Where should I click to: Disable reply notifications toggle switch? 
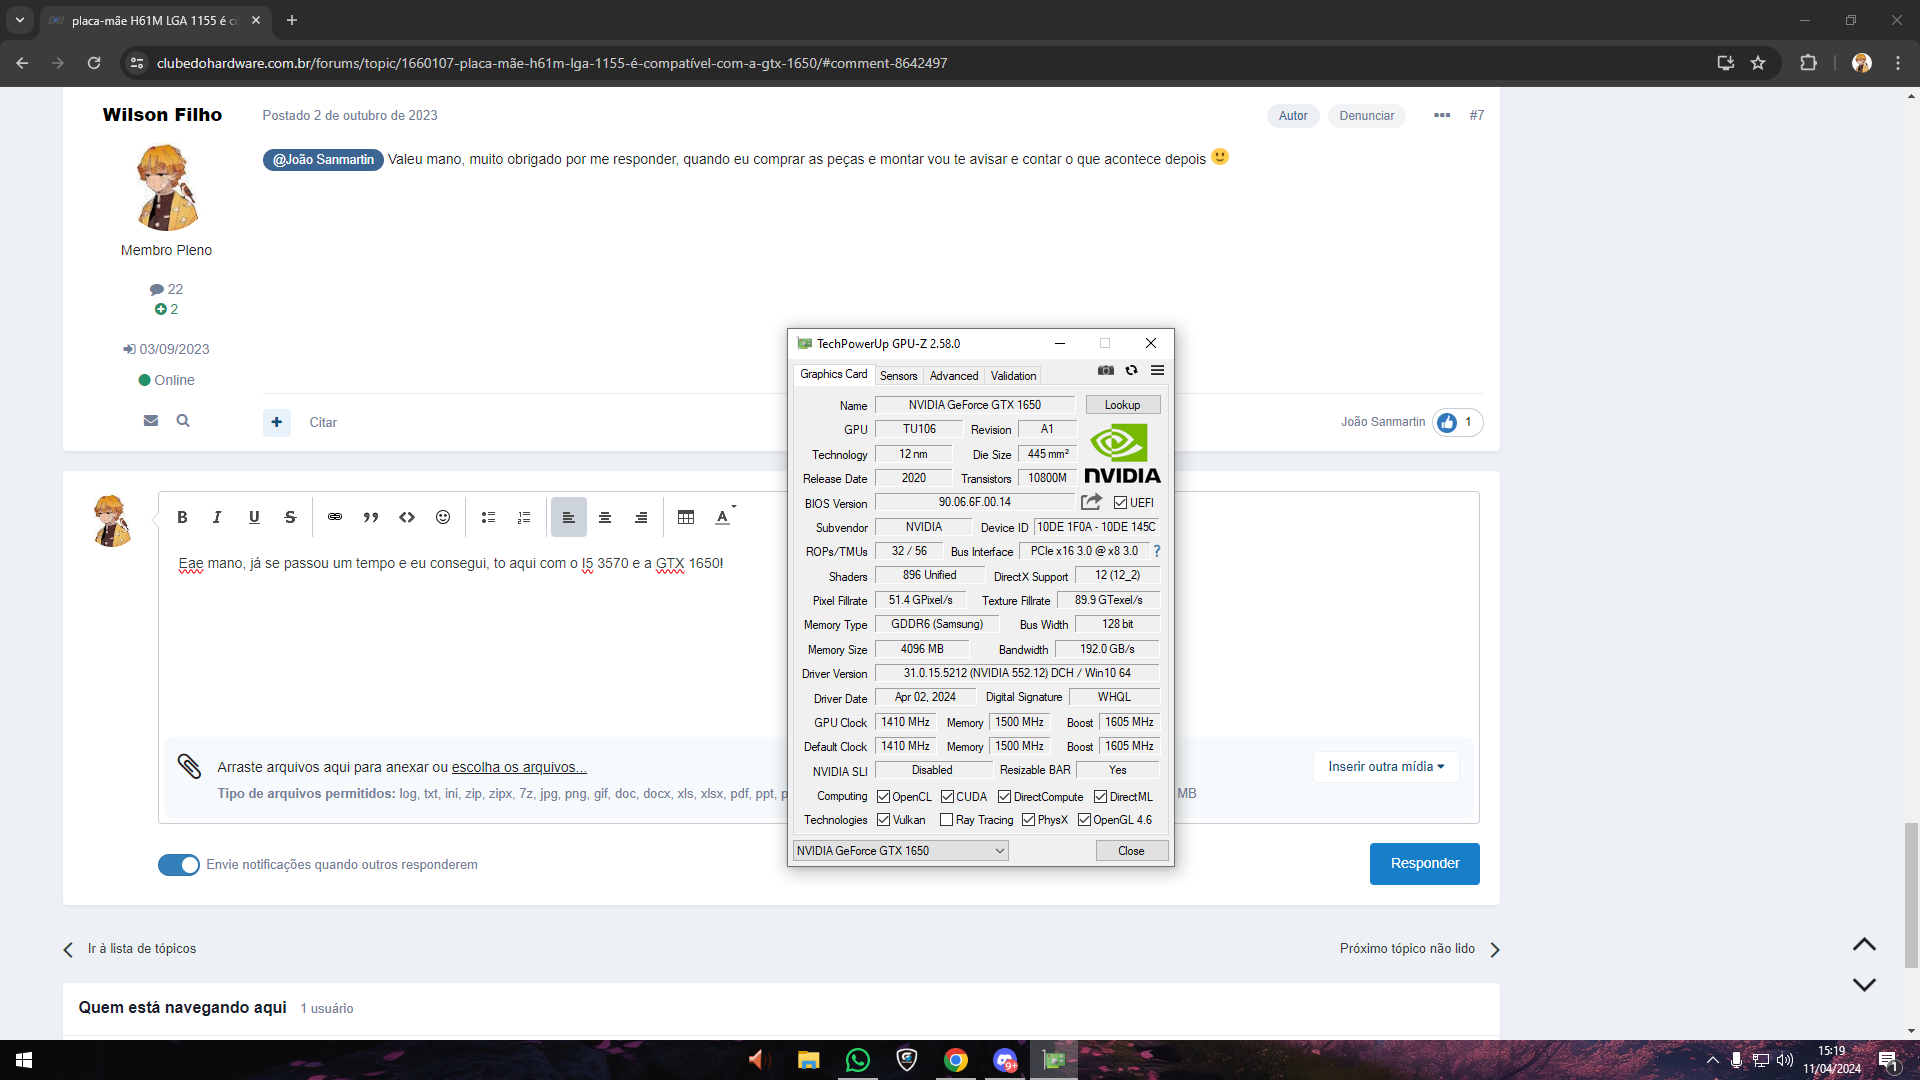(179, 865)
